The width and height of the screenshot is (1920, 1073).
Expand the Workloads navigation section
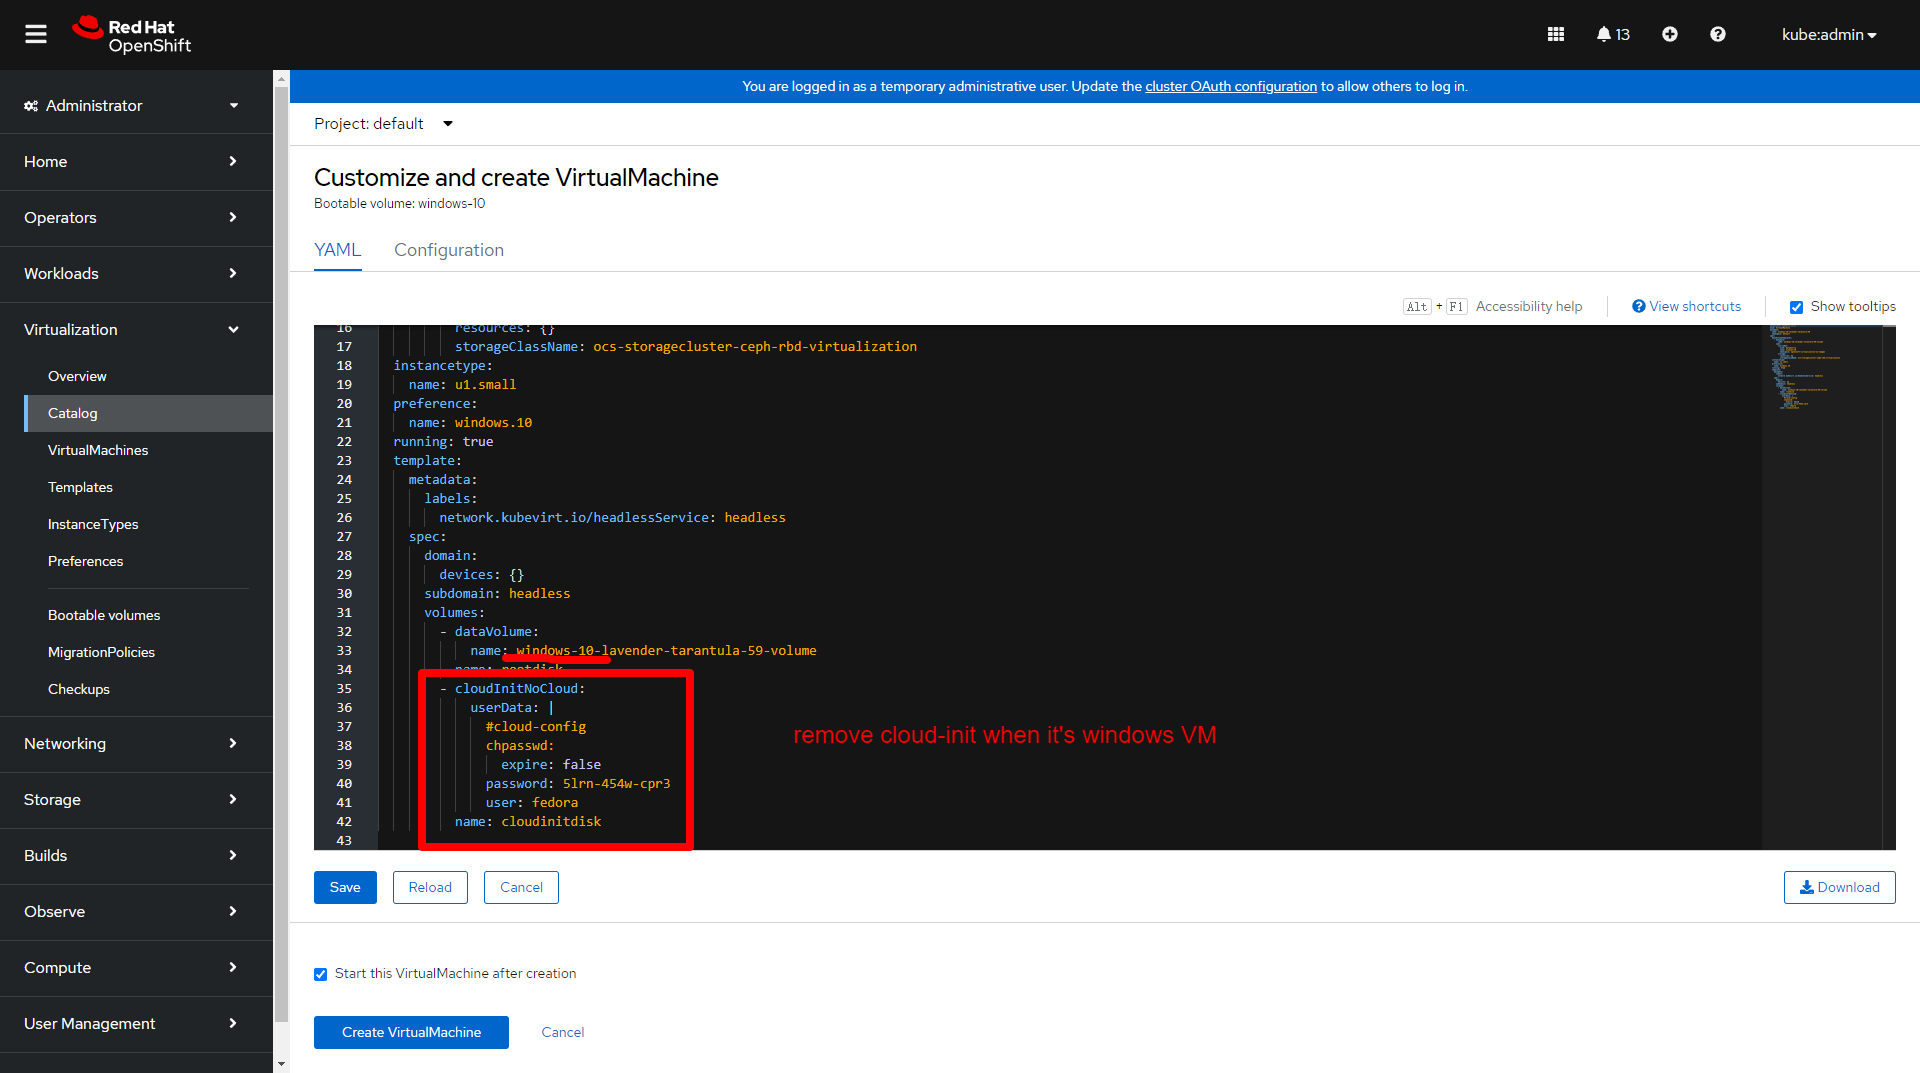[136, 273]
